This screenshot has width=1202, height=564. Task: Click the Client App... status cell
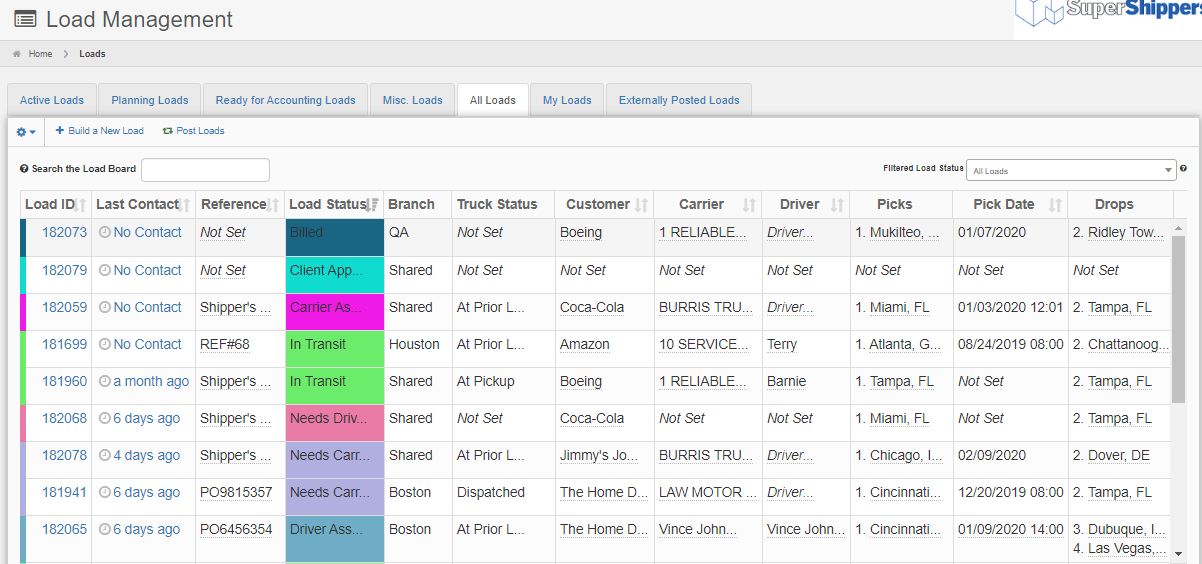pyautogui.click(x=334, y=274)
